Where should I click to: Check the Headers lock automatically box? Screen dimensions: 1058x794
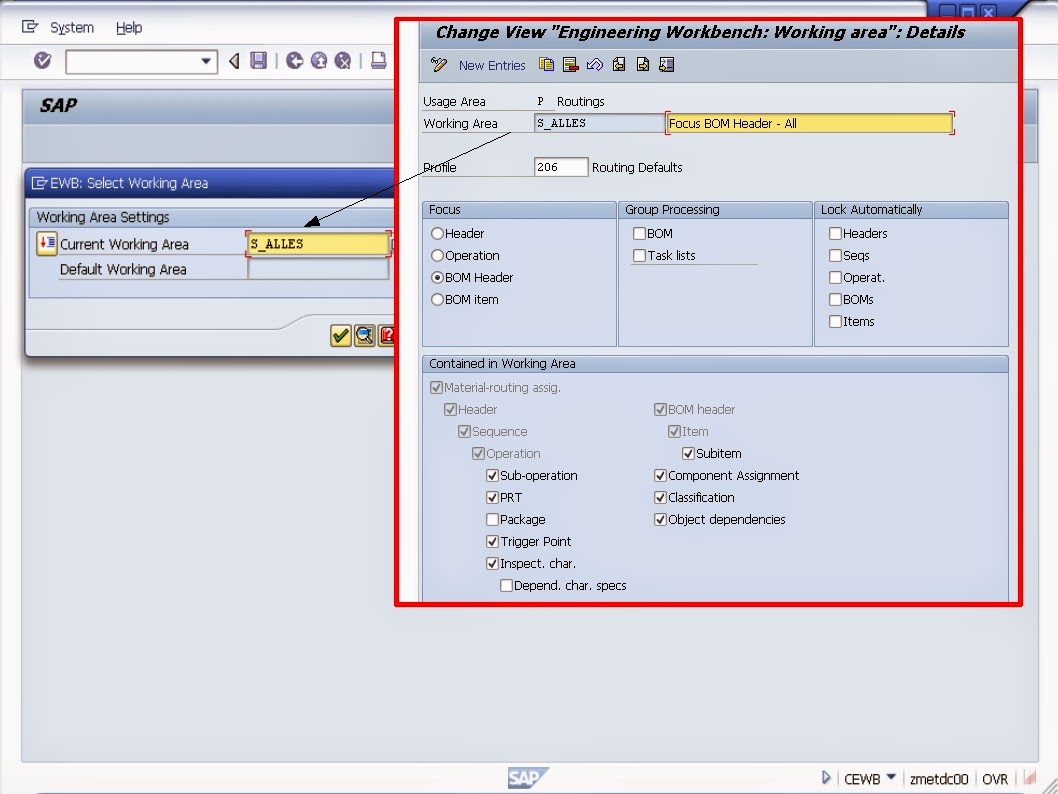coord(836,233)
